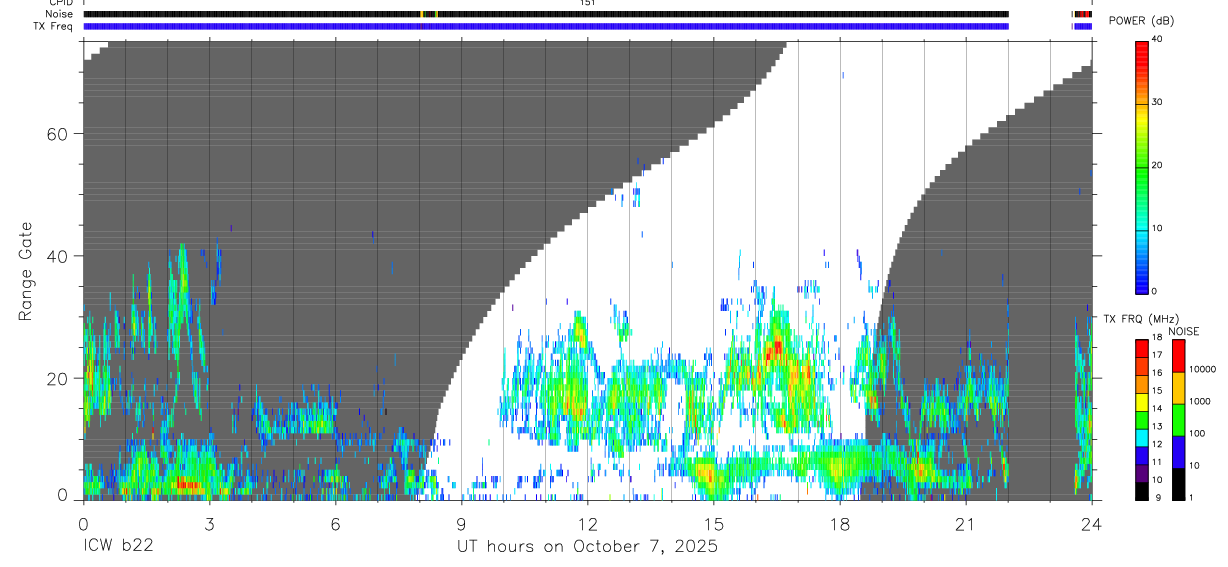Screen dimensions: 1228x567
Task: Click the 'TX Freq' row label at top left
Action: click(55, 25)
